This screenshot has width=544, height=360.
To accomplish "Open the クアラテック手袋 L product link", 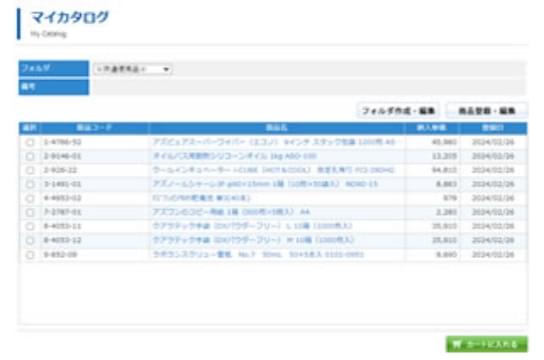I will tap(252, 226).
